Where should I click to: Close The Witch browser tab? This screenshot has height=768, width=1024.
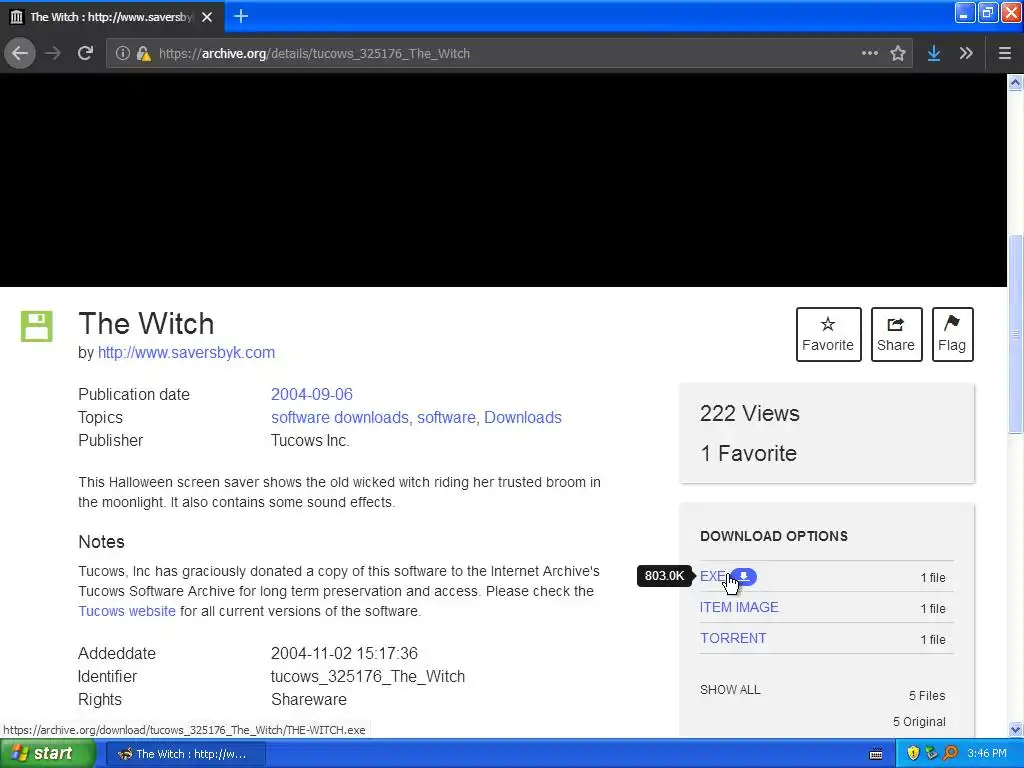[x=207, y=17]
